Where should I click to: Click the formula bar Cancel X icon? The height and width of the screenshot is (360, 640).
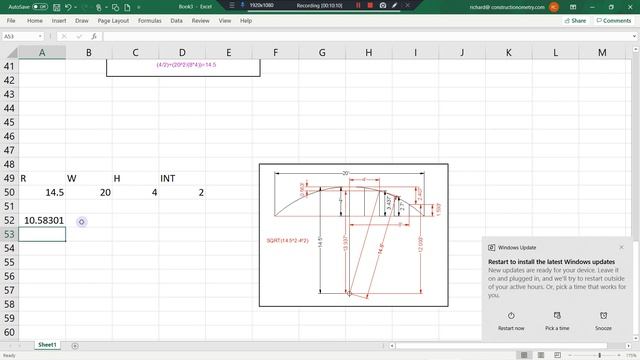click(x=64, y=36)
